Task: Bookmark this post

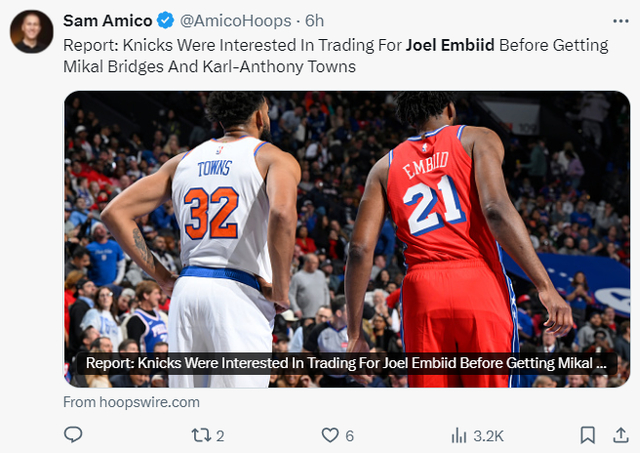Action: pos(588,435)
